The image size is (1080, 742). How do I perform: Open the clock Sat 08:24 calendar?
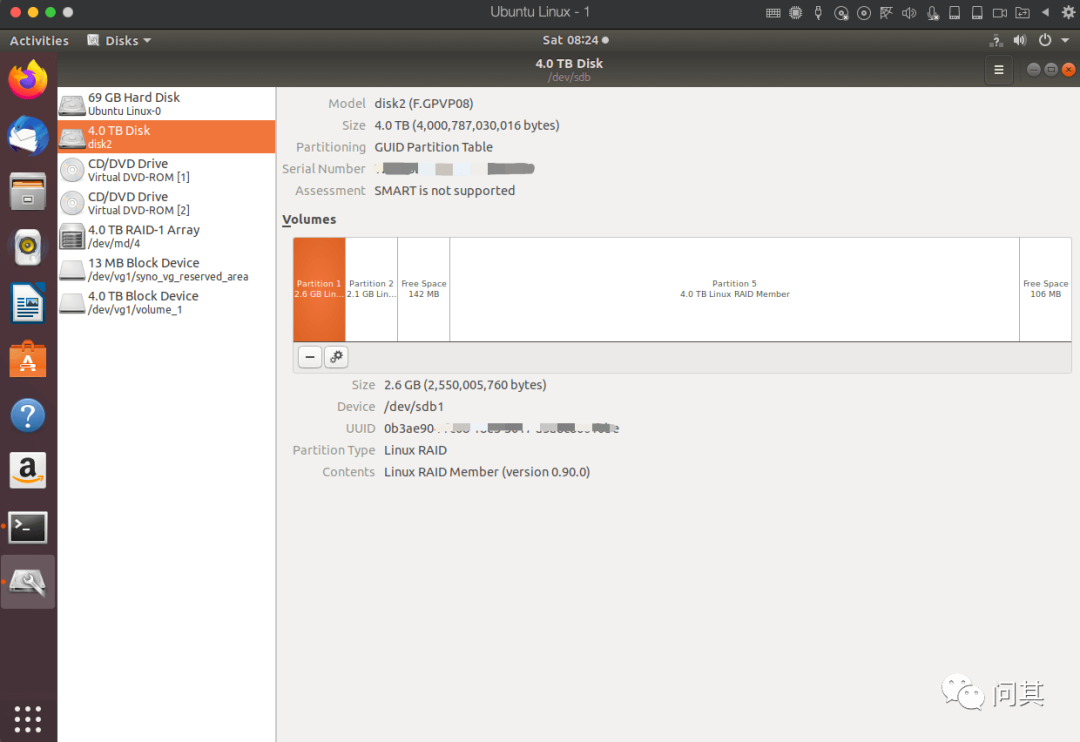pos(575,40)
